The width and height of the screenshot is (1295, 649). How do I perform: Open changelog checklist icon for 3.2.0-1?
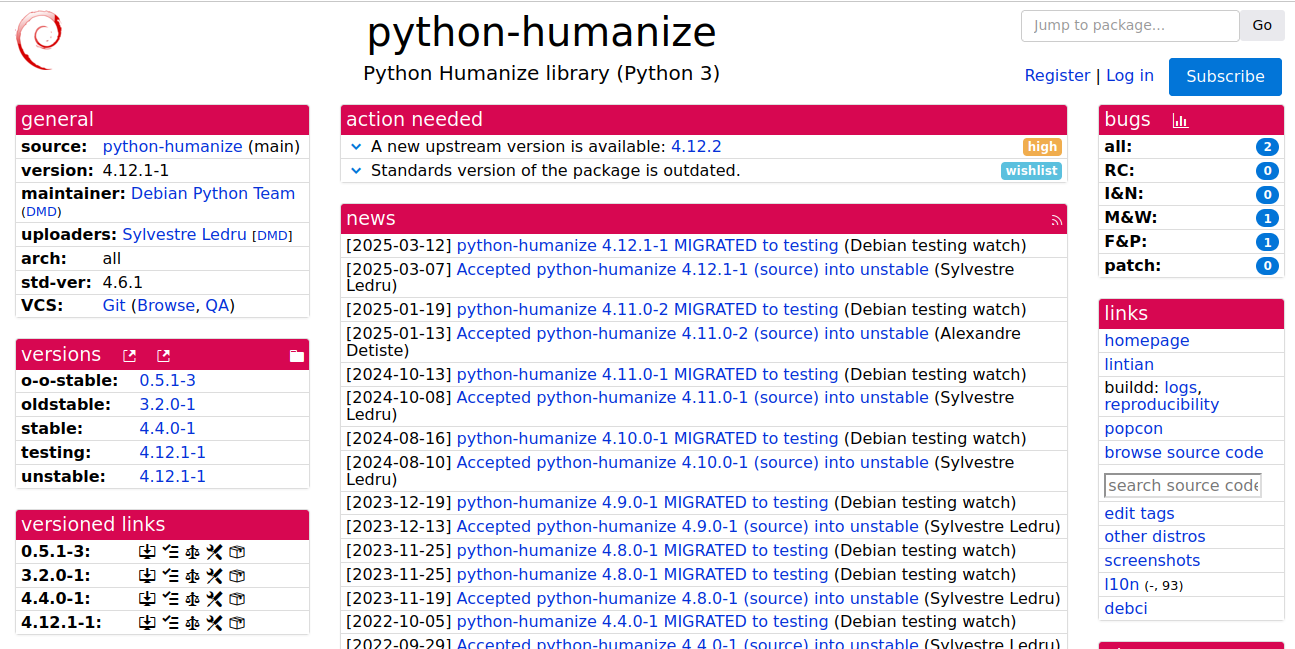[x=170, y=575]
